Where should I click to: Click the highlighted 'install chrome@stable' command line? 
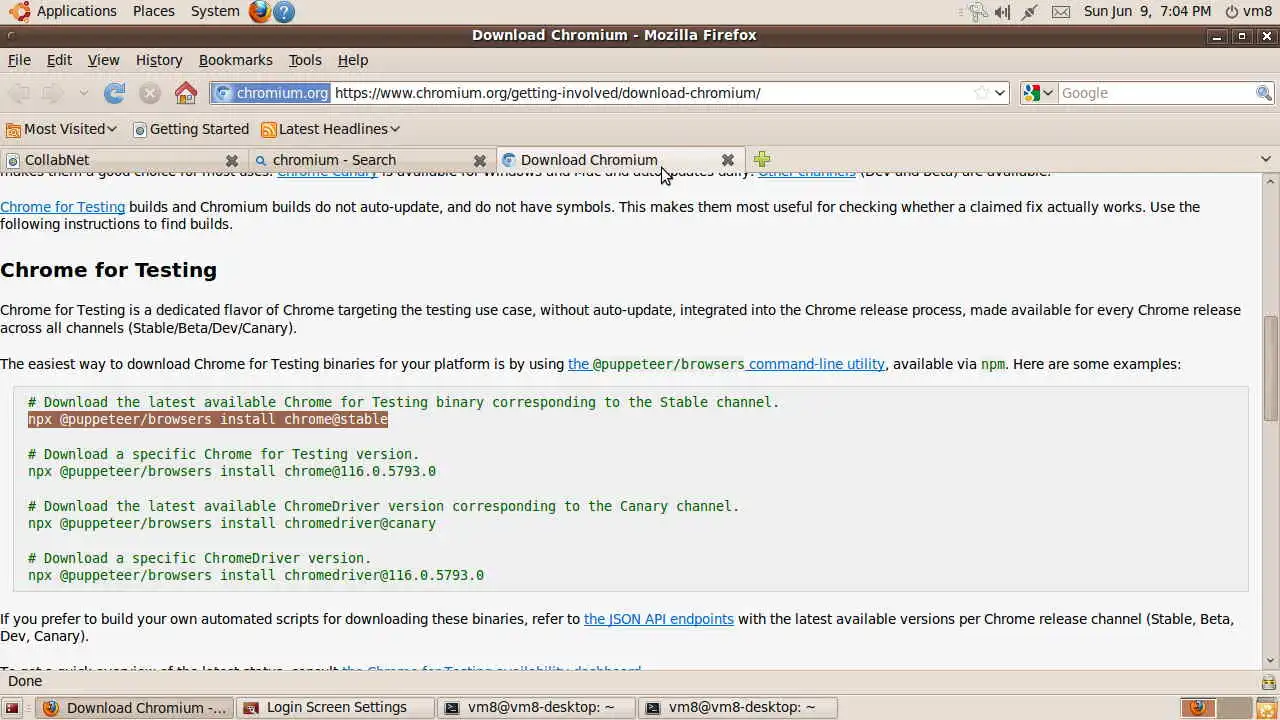[x=208, y=419]
